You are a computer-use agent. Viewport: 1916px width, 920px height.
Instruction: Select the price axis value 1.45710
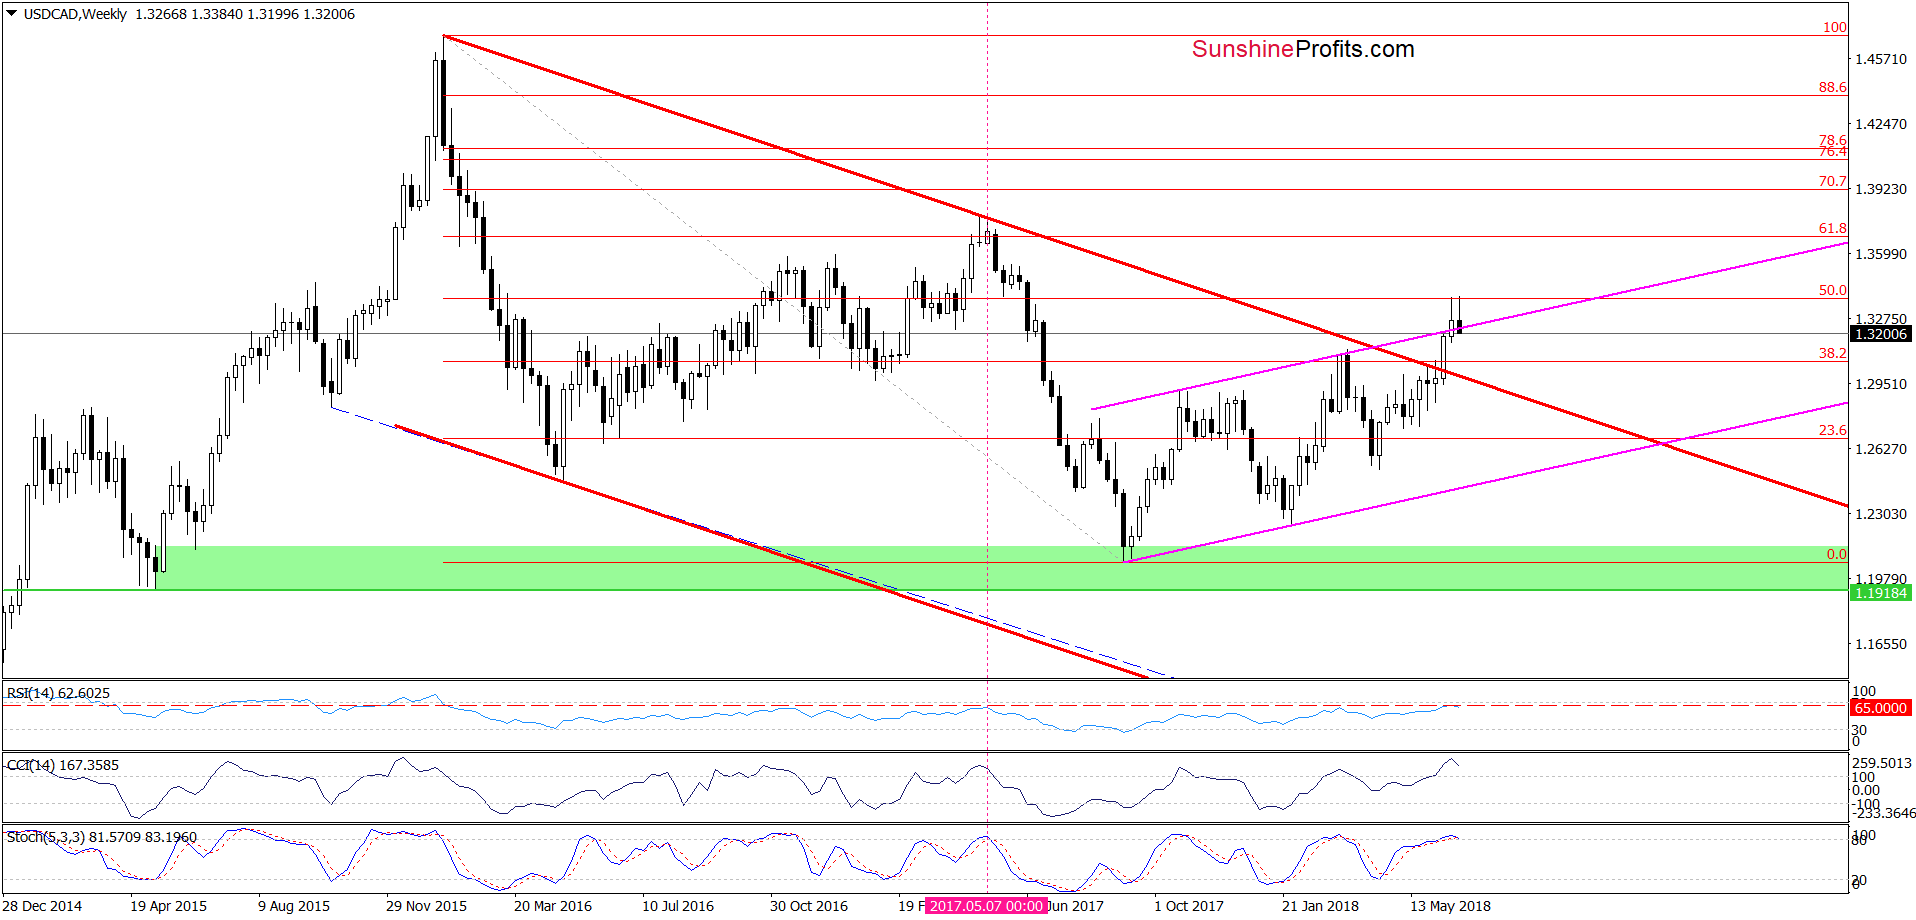1881,59
